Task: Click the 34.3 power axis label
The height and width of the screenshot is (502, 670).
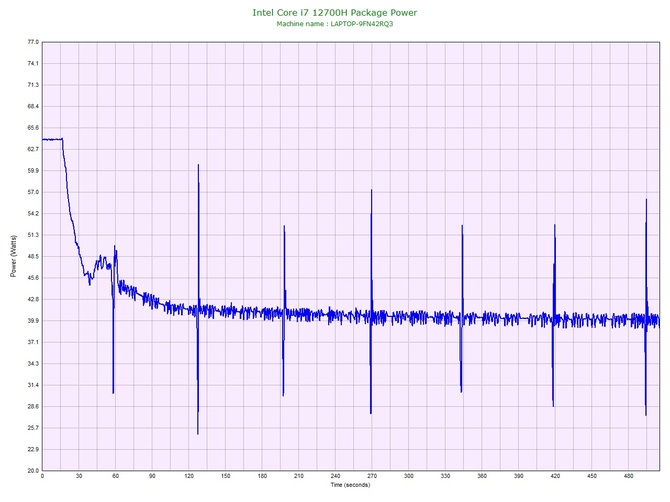Action: tap(33, 364)
